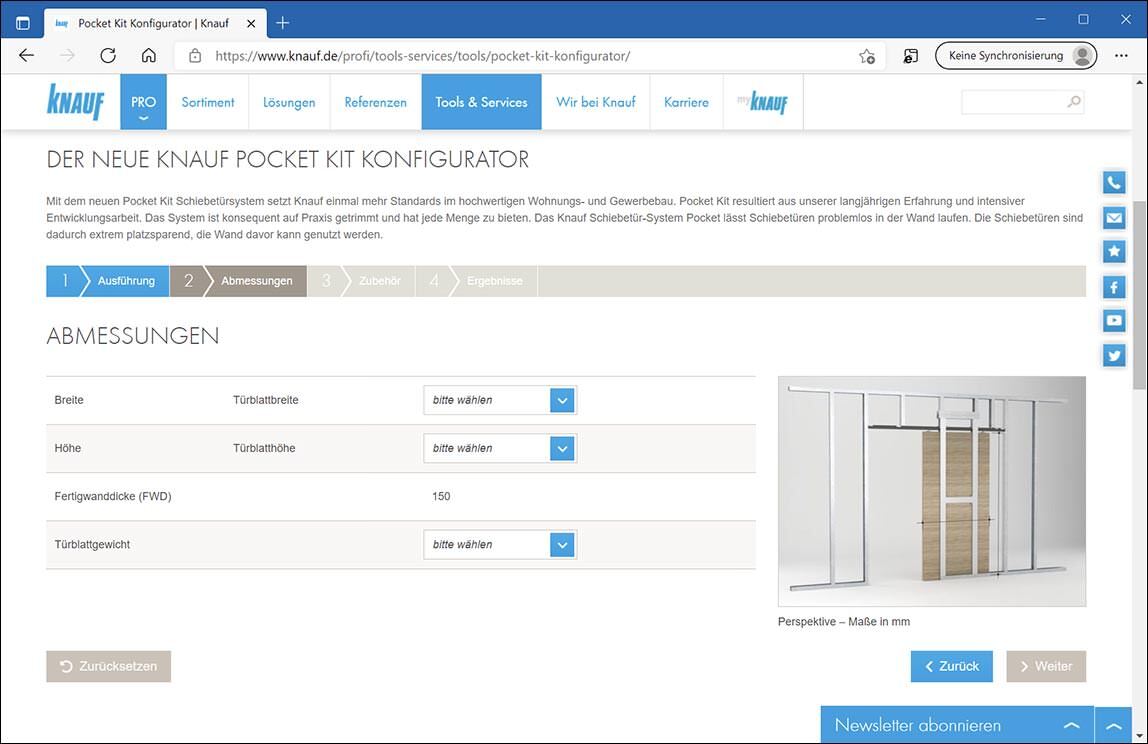Select step 3 Zubehör

coord(361,281)
